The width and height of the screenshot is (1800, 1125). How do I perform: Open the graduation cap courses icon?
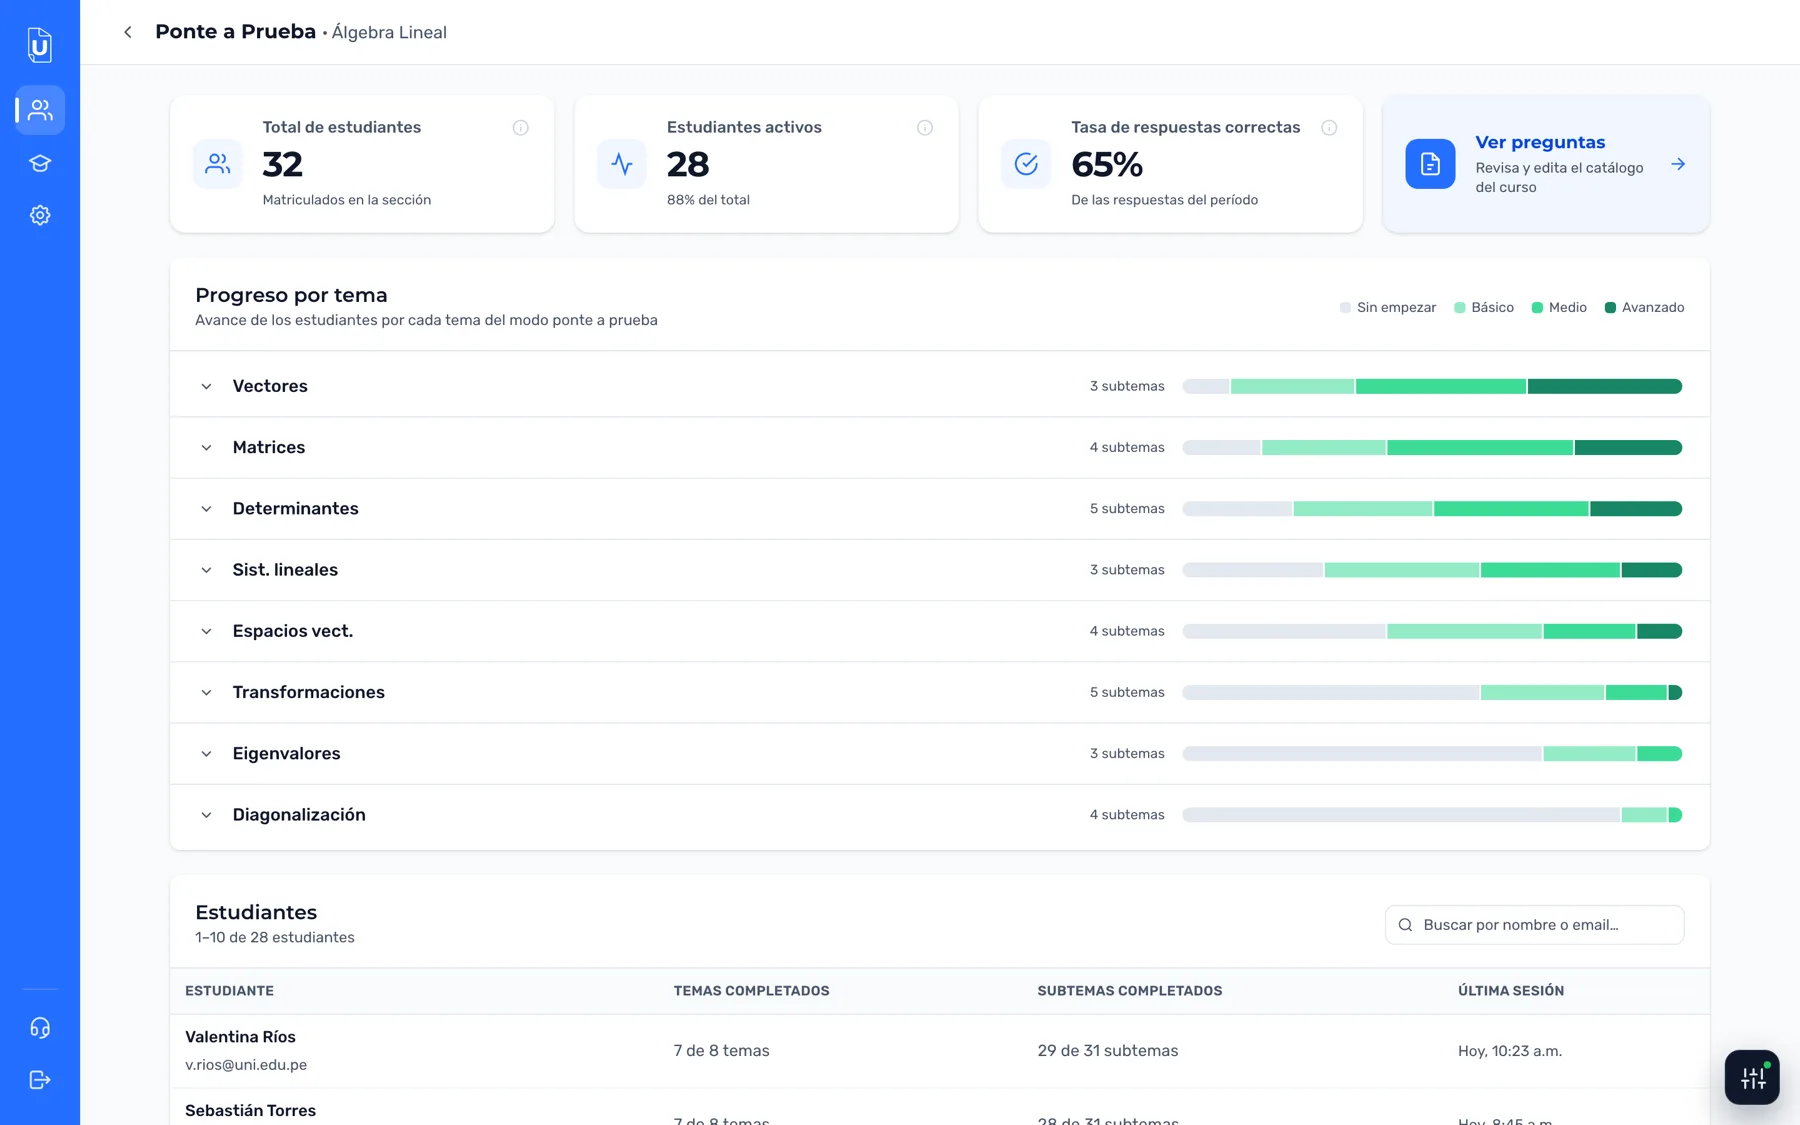click(x=40, y=163)
